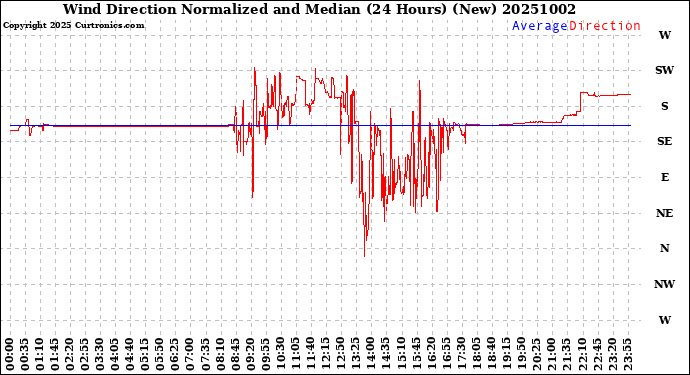Click the "01:45" time axis label

click(x=55, y=354)
